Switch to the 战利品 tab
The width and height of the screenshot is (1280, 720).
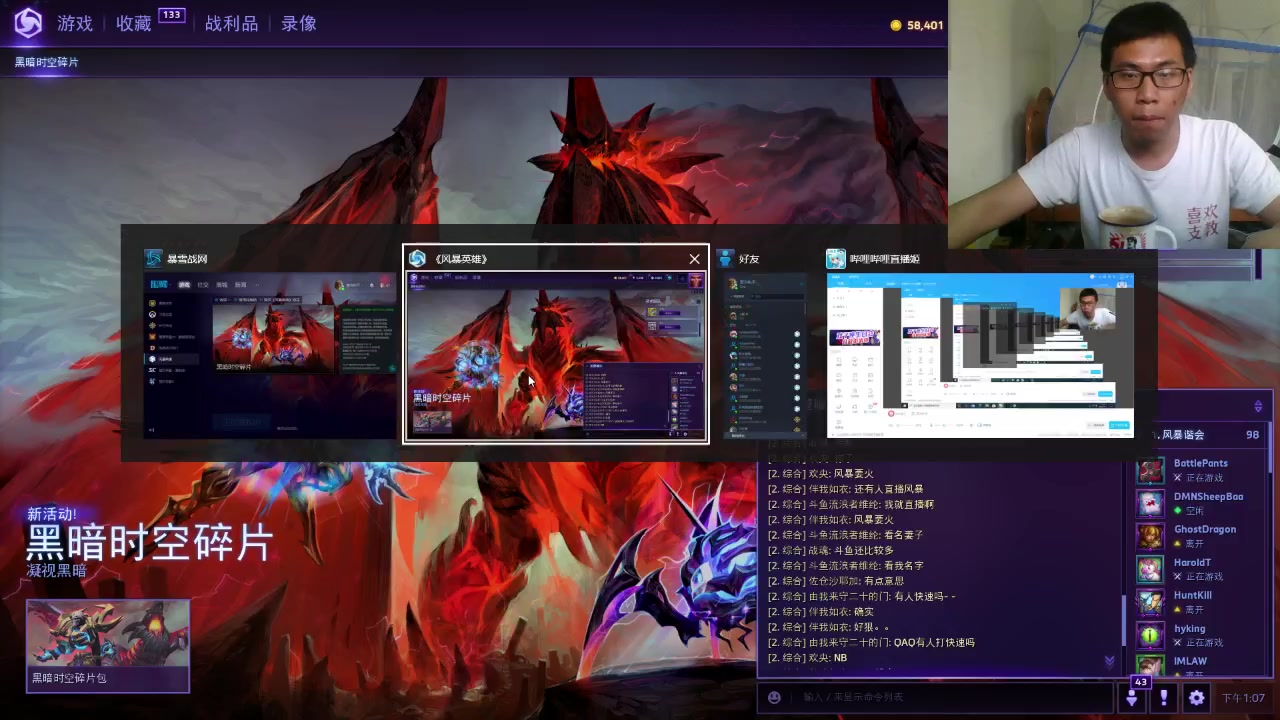[x=231, y=24]
